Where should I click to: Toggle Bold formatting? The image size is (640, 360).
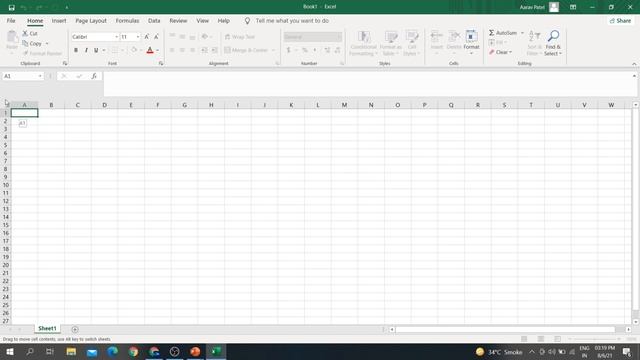tap(76, 50)
